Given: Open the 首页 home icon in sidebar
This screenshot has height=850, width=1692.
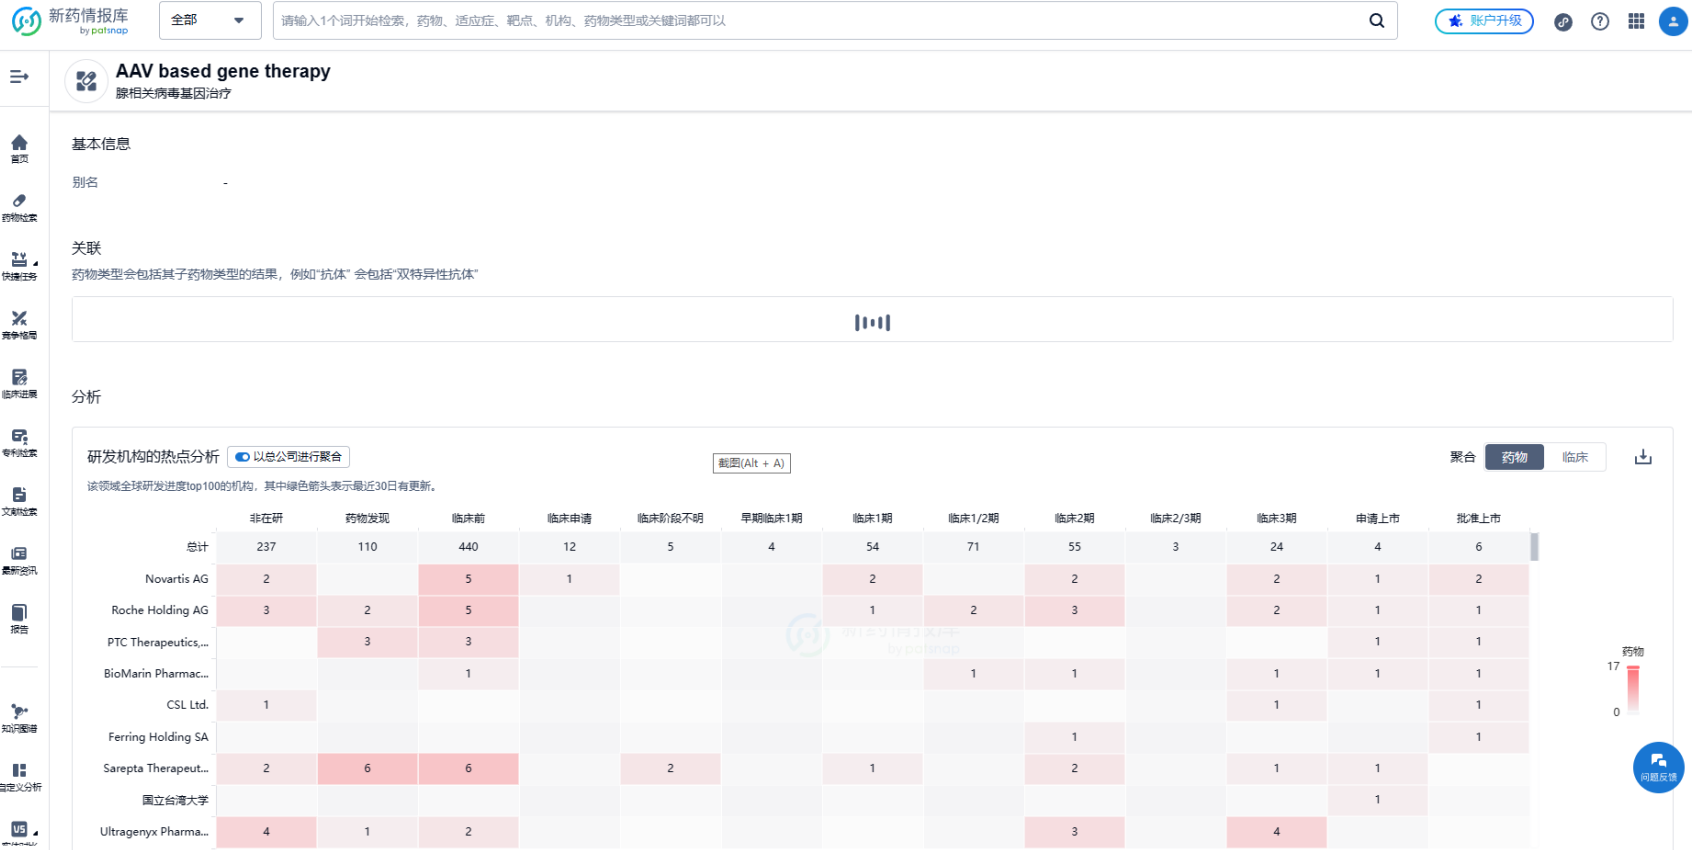Looking at the screenshot, I should click(19, 147).
